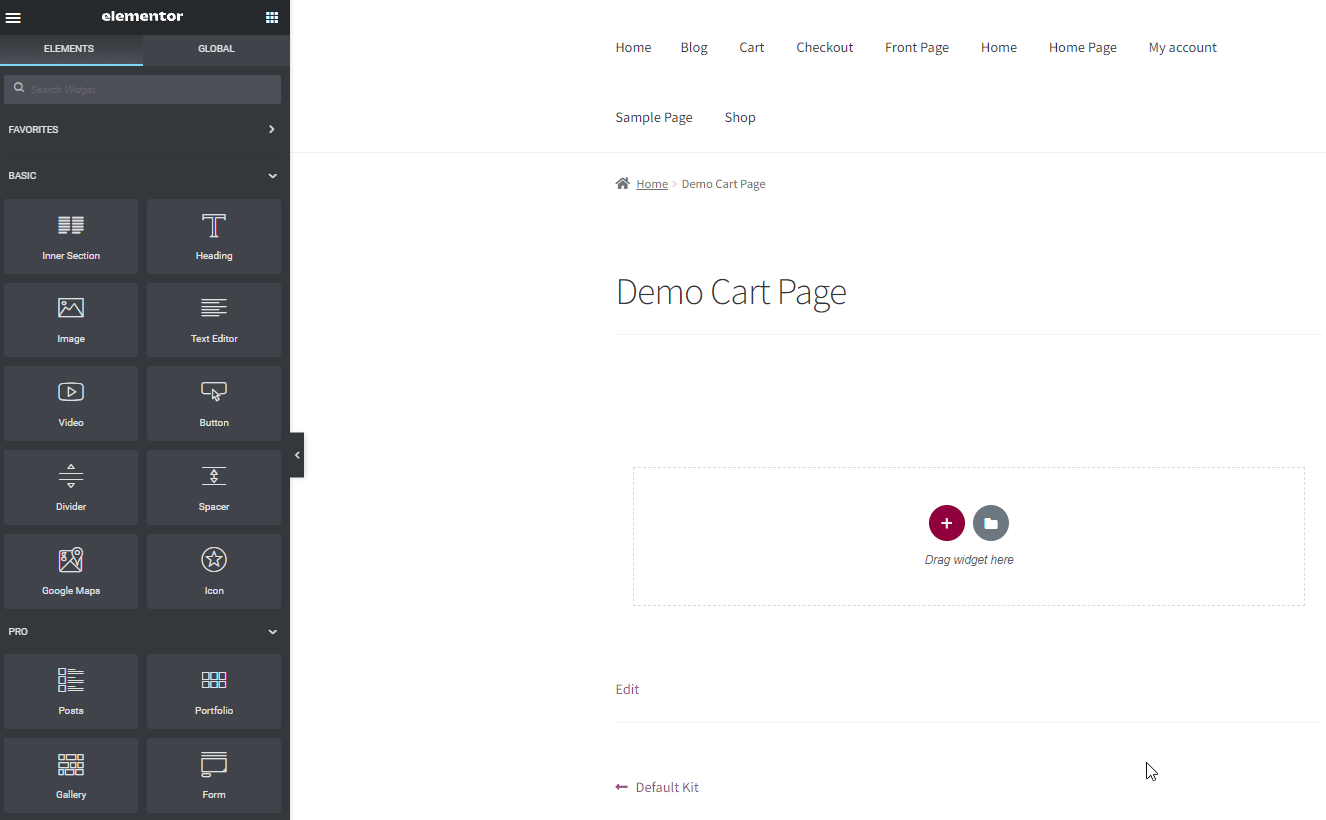Select the Video widget
The height and width of the screenshot is (820, 1326).
[x=71, y=403]
